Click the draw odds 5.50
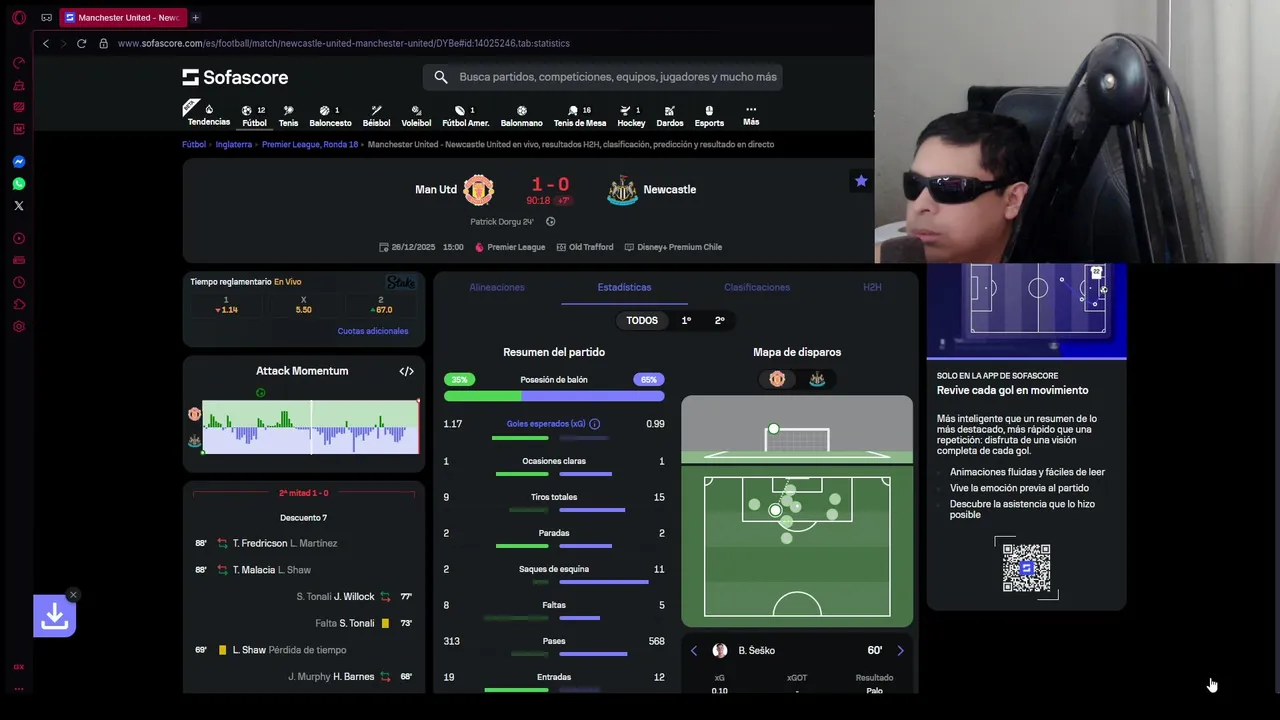Viewport: 1280px width, 720px height. [304, 305]
